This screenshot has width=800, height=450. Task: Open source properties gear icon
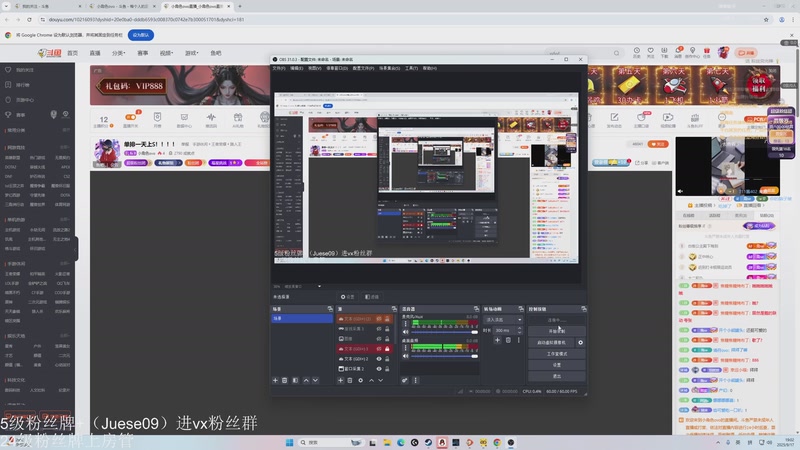(360, 380)
